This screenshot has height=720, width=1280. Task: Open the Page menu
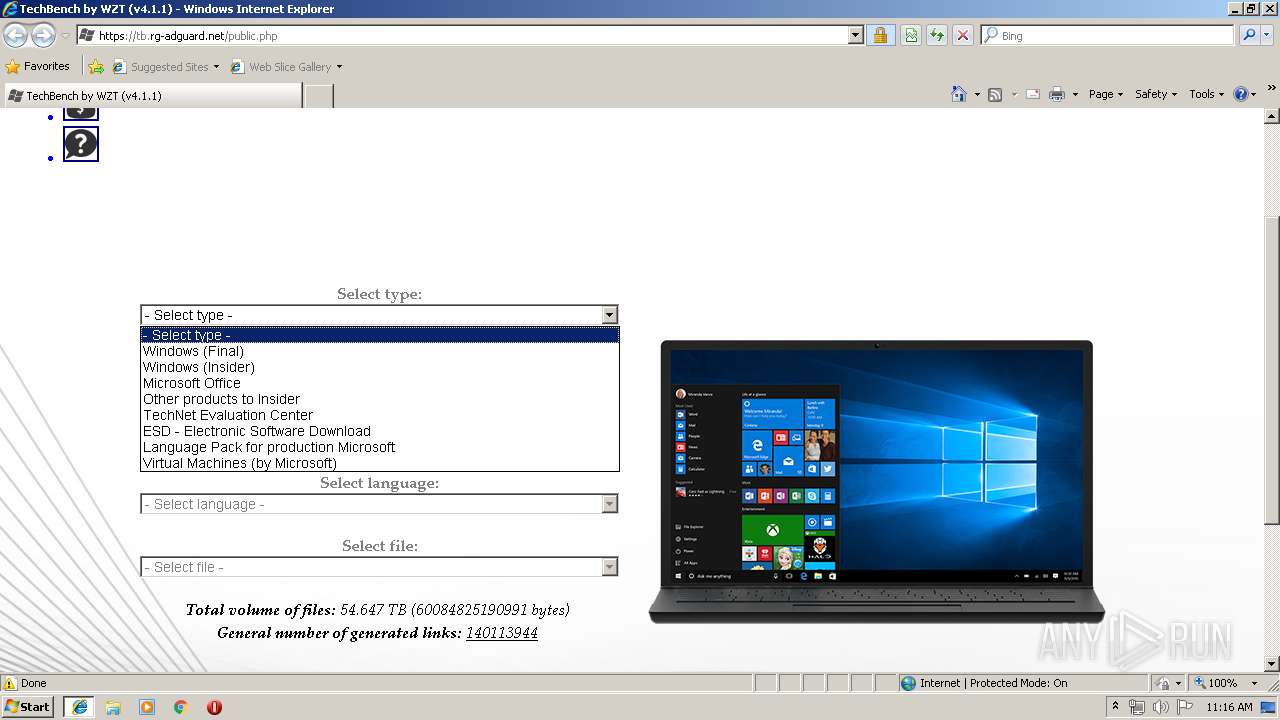tap(1105, 94)
